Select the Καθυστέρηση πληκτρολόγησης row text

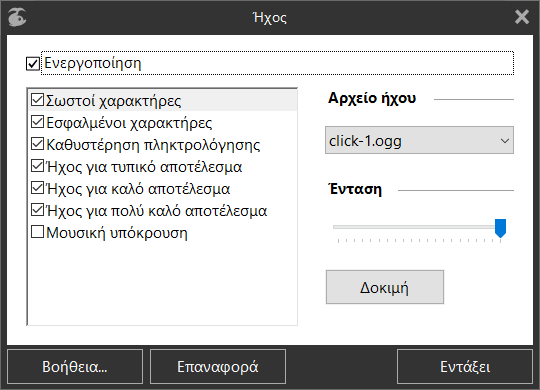coord(153,145)
